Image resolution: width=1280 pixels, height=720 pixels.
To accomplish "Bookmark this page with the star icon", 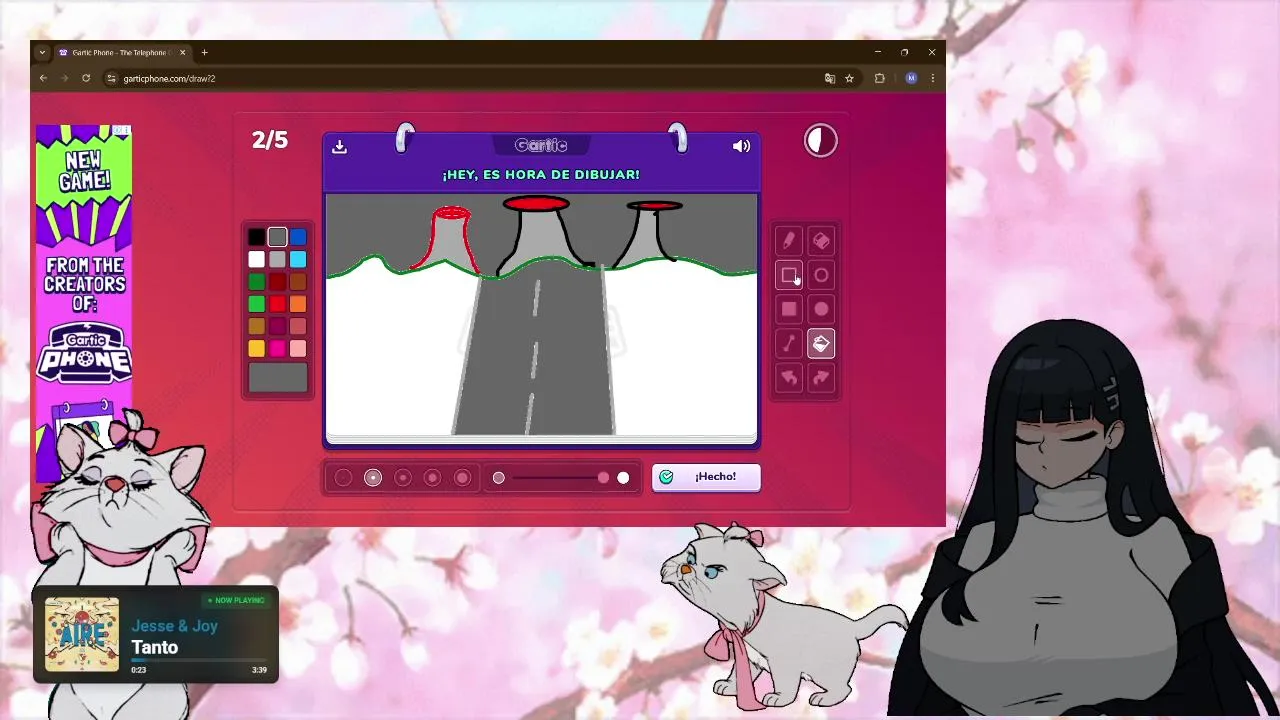I will [x=849, y=78].
